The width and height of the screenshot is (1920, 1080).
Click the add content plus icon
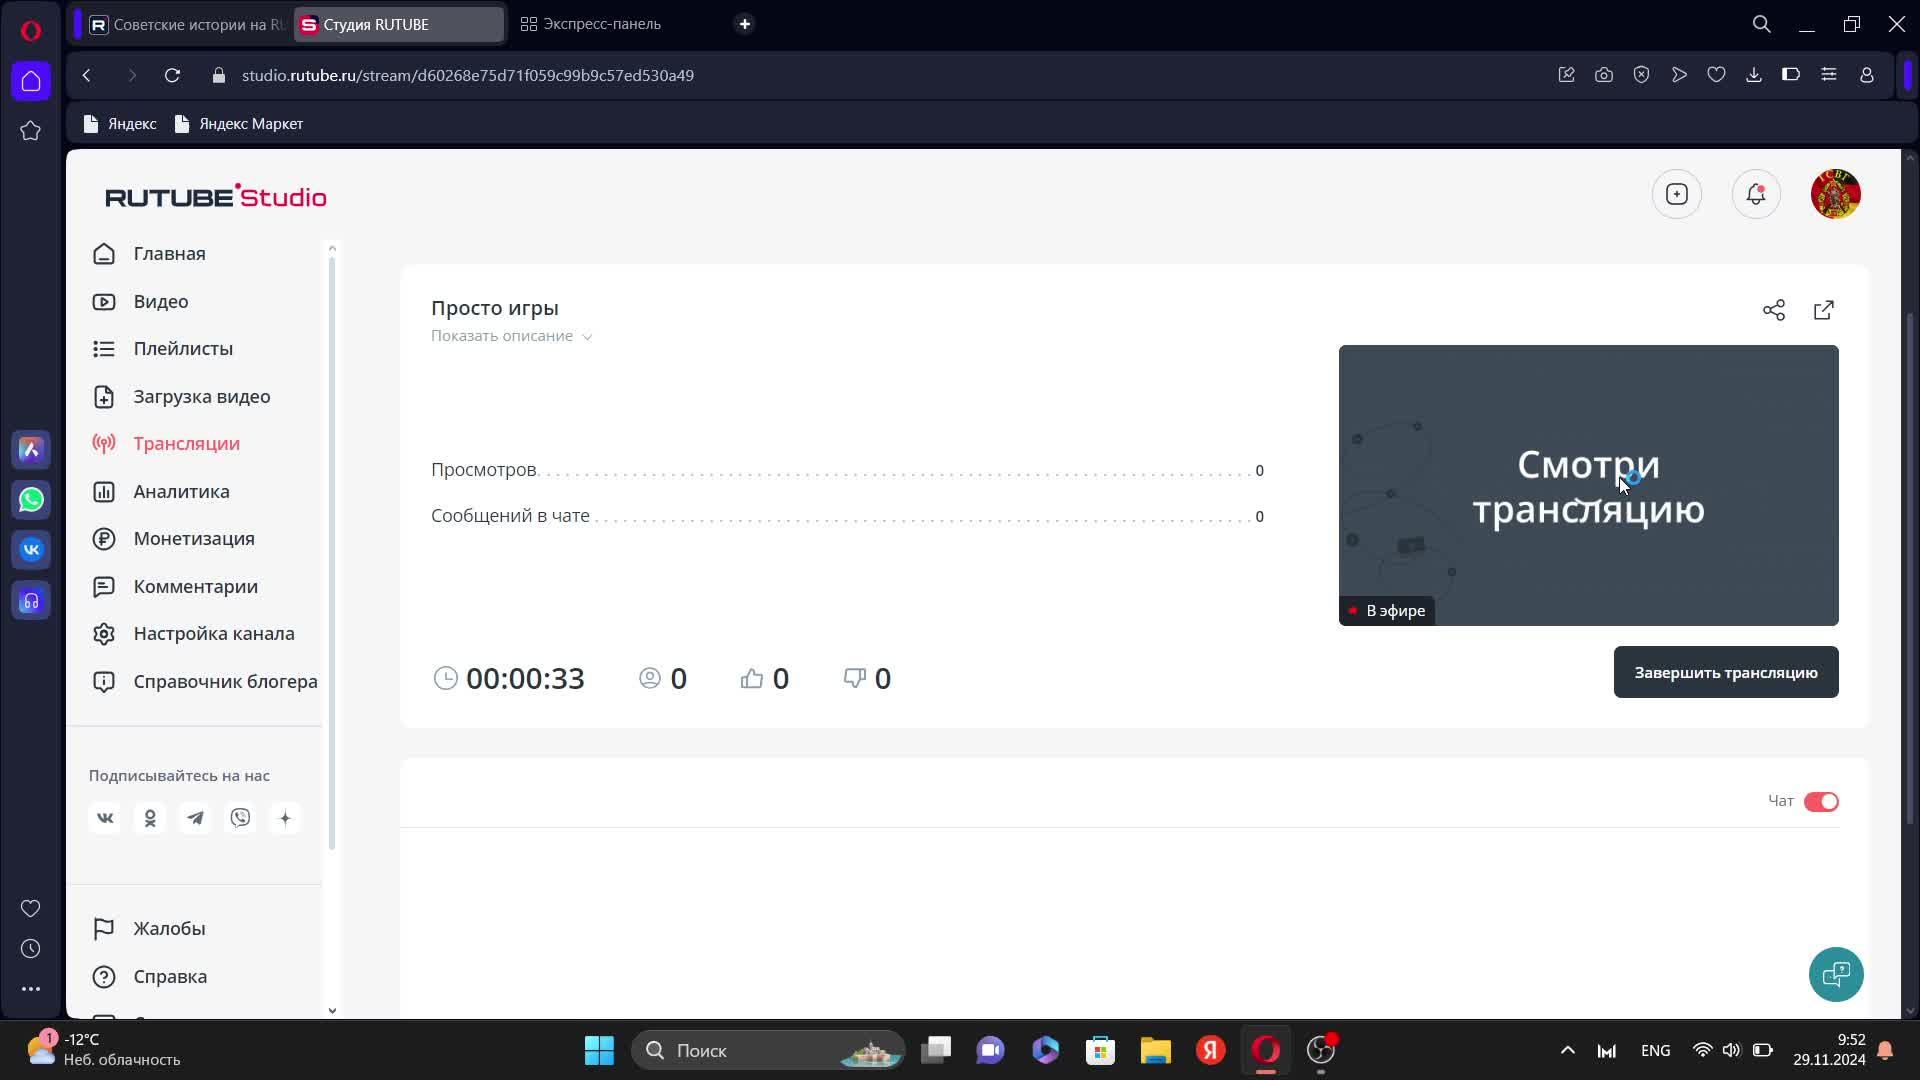[x=1676, y=194]
